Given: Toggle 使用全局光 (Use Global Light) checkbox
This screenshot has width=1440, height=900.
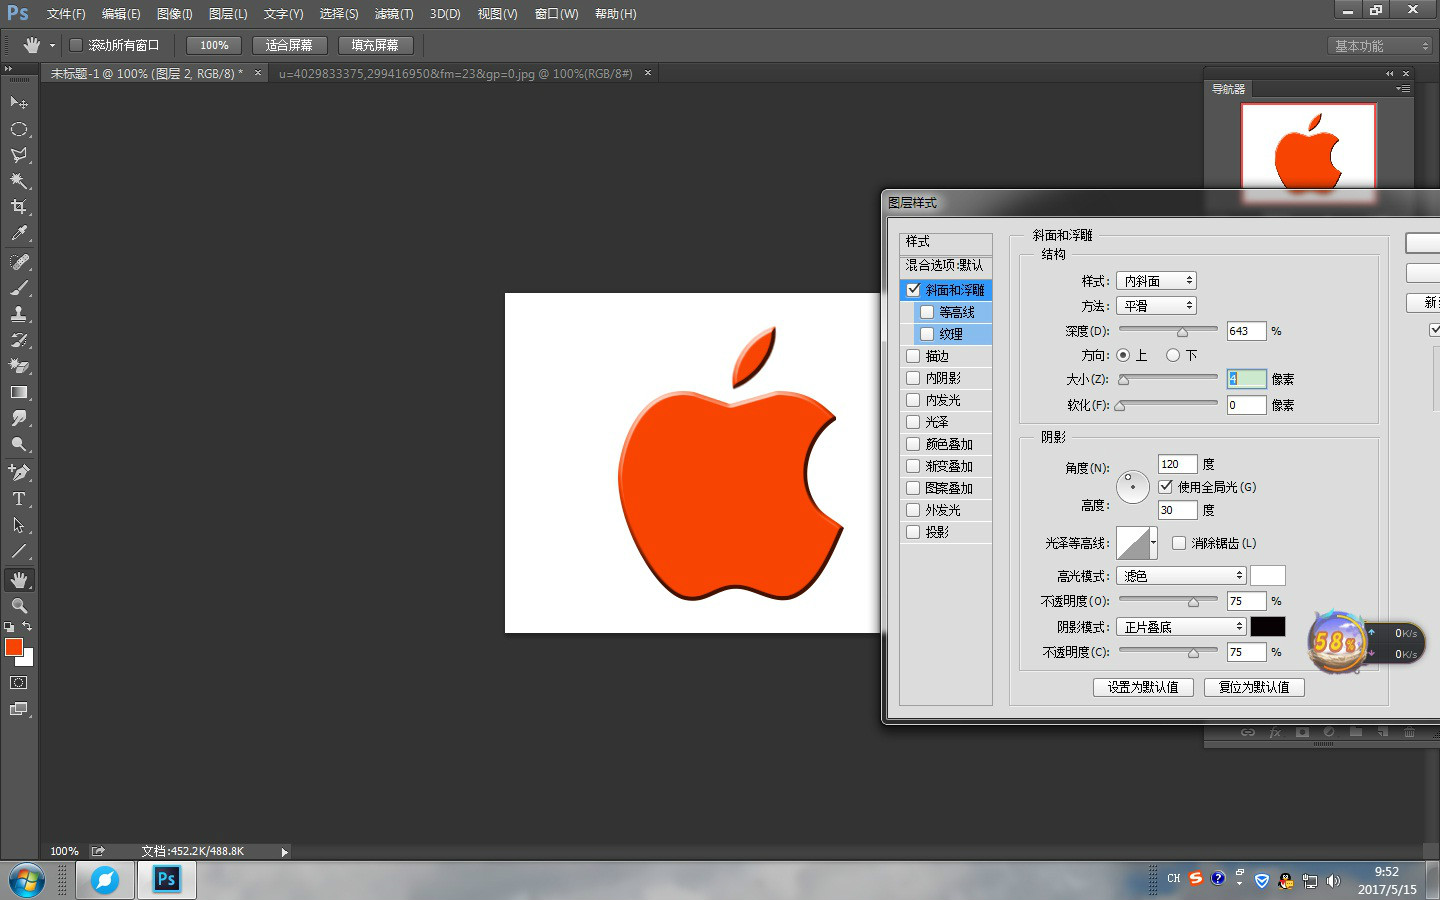Looking at the screenshot, I should coord(1166,487).
